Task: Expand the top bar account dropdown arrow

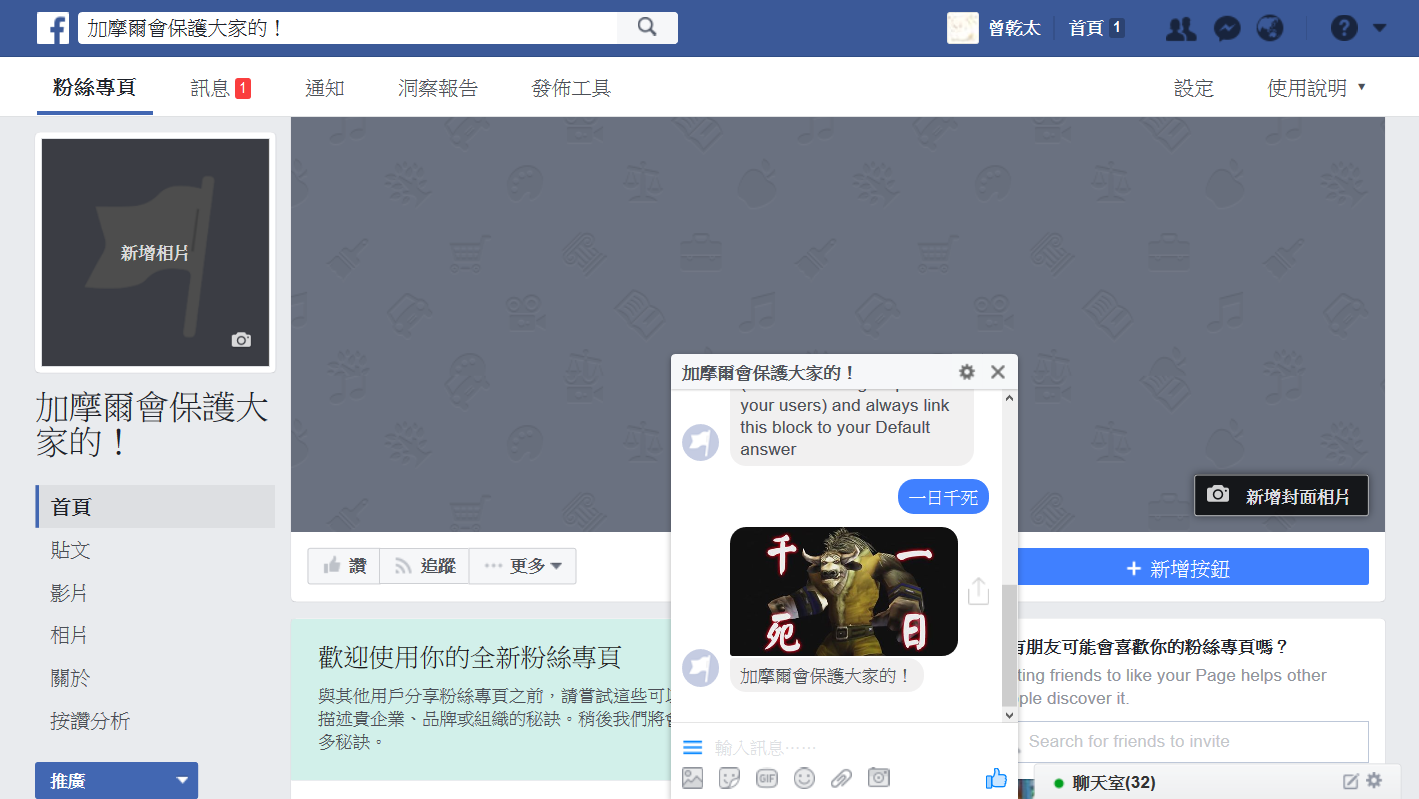Action: tap(1380, 28)
